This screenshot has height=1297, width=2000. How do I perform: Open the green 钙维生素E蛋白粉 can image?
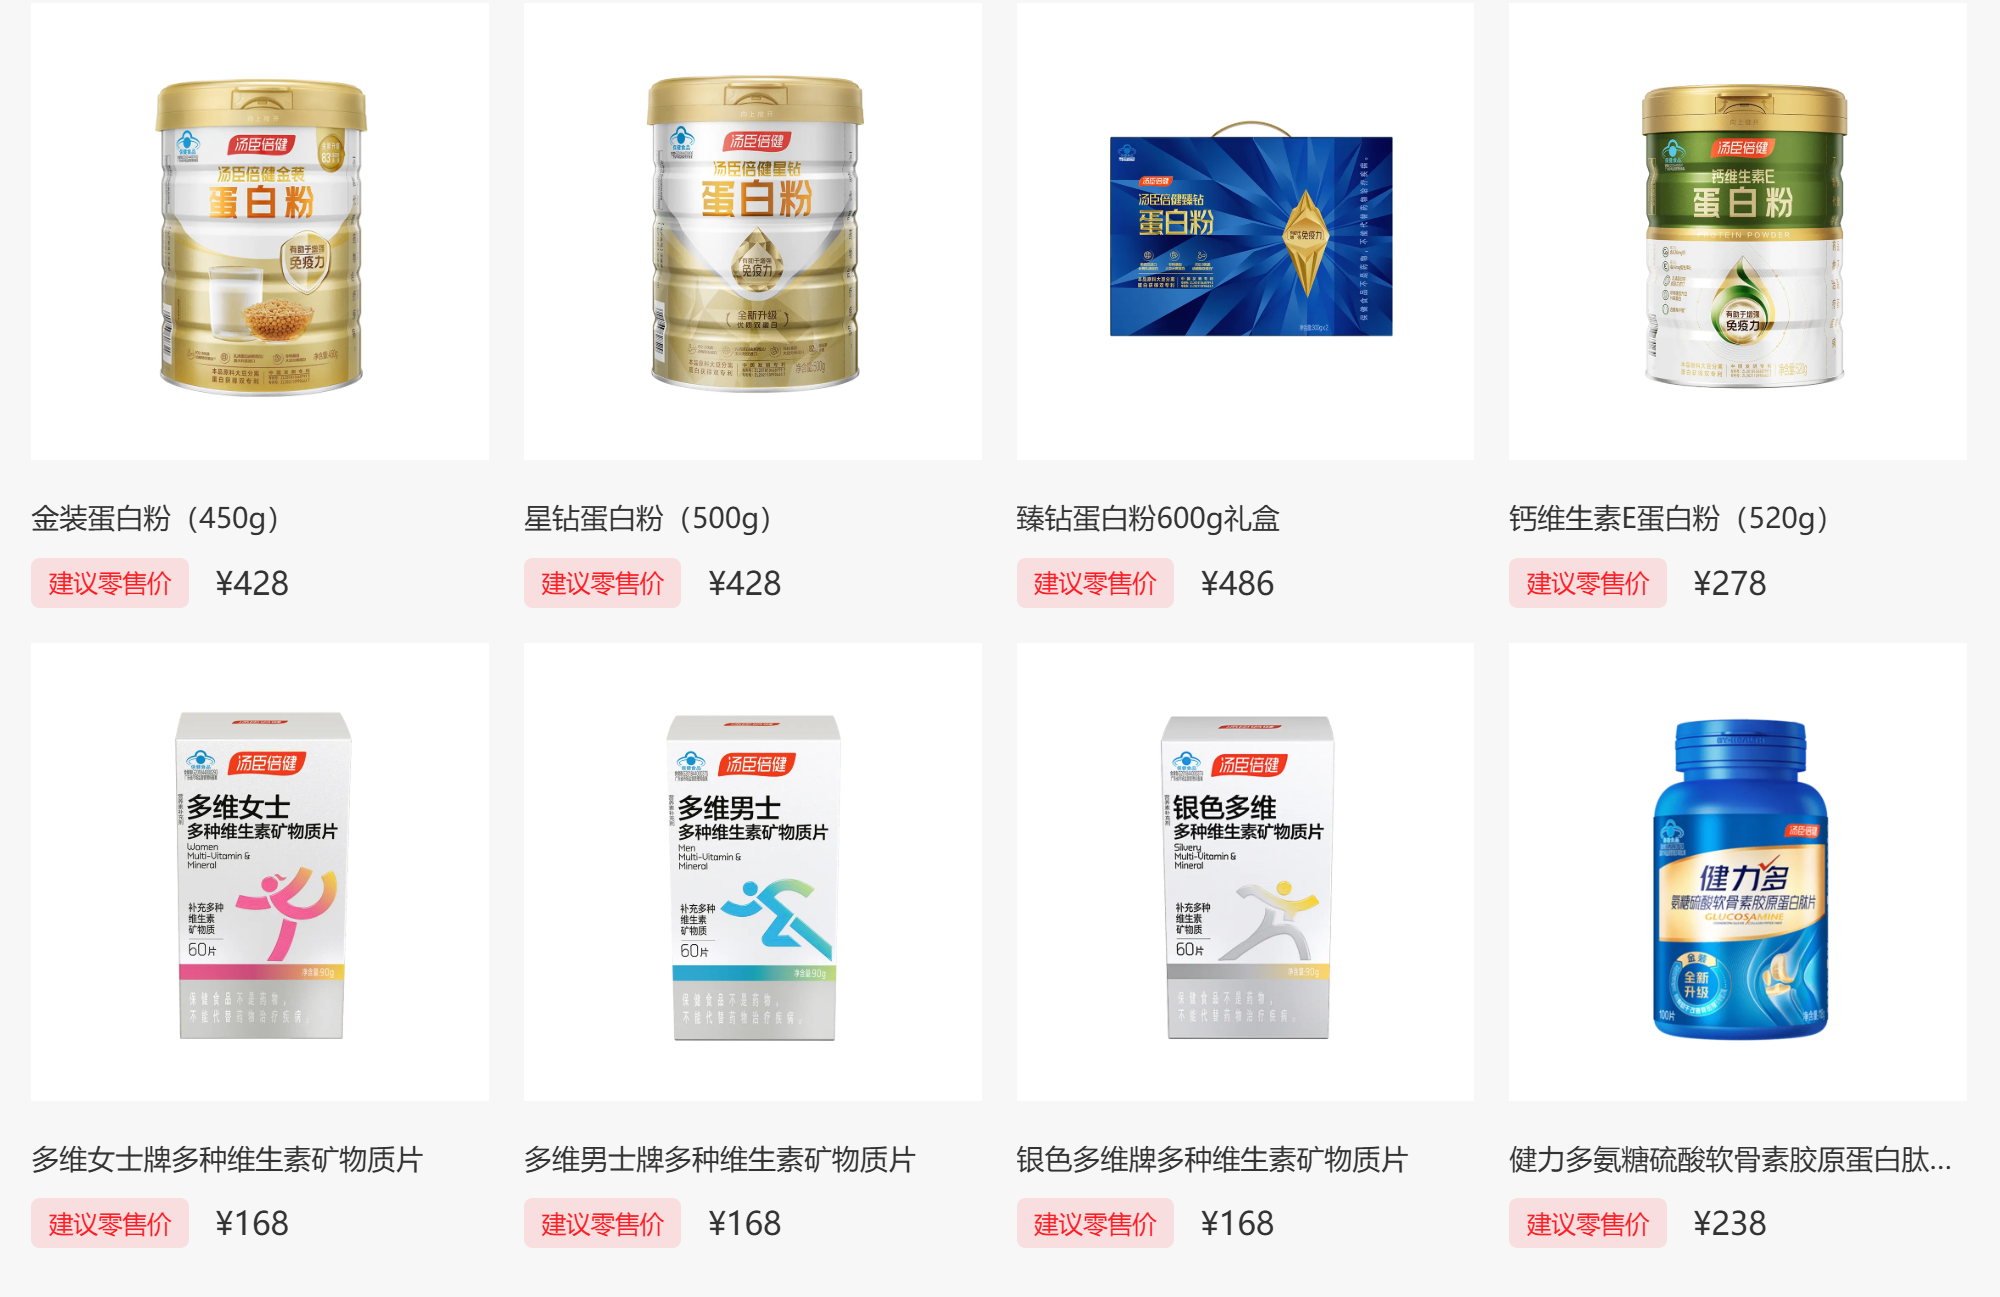tap(1738, 231)
